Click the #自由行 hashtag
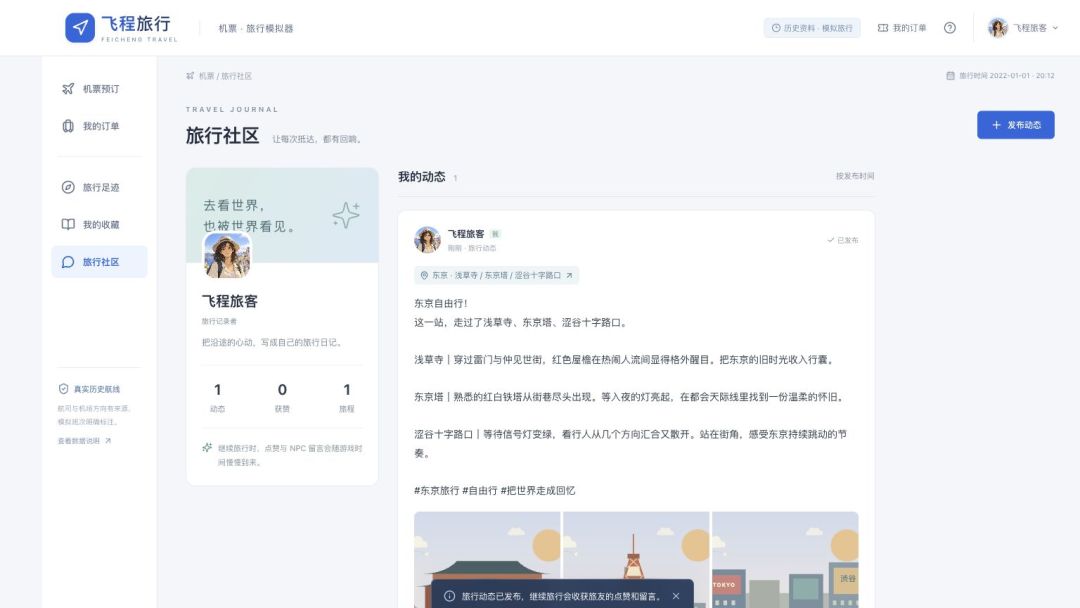Image resolution: width=1080 pixels, height=608 pixels. [480, 490]
